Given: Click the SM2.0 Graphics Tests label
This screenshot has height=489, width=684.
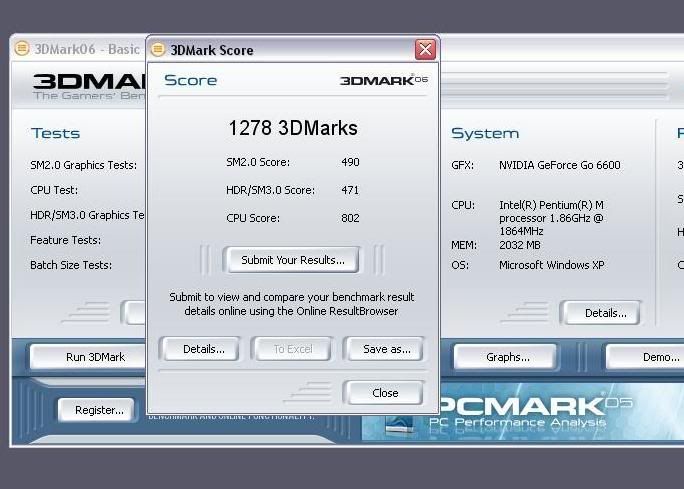Looking at the screenshot, I should pyautogui.click(x=83, y=165).
